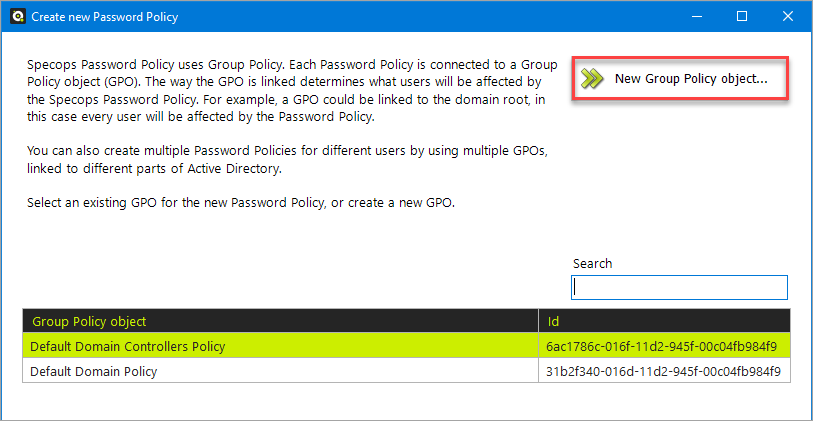This screenshot has height=421, width=813.
Task: Click the Specops icon in the title bar
Action: point(18,17)
